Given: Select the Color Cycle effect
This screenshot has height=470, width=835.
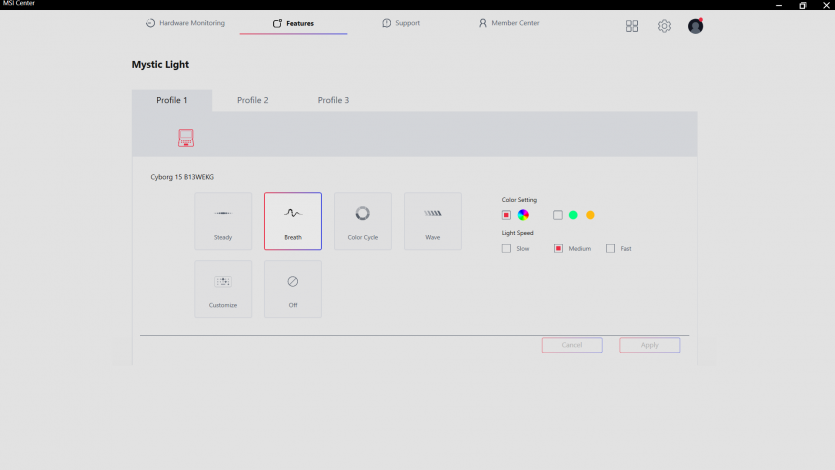Looking at the screenshot, I should (x=363, y=221).
